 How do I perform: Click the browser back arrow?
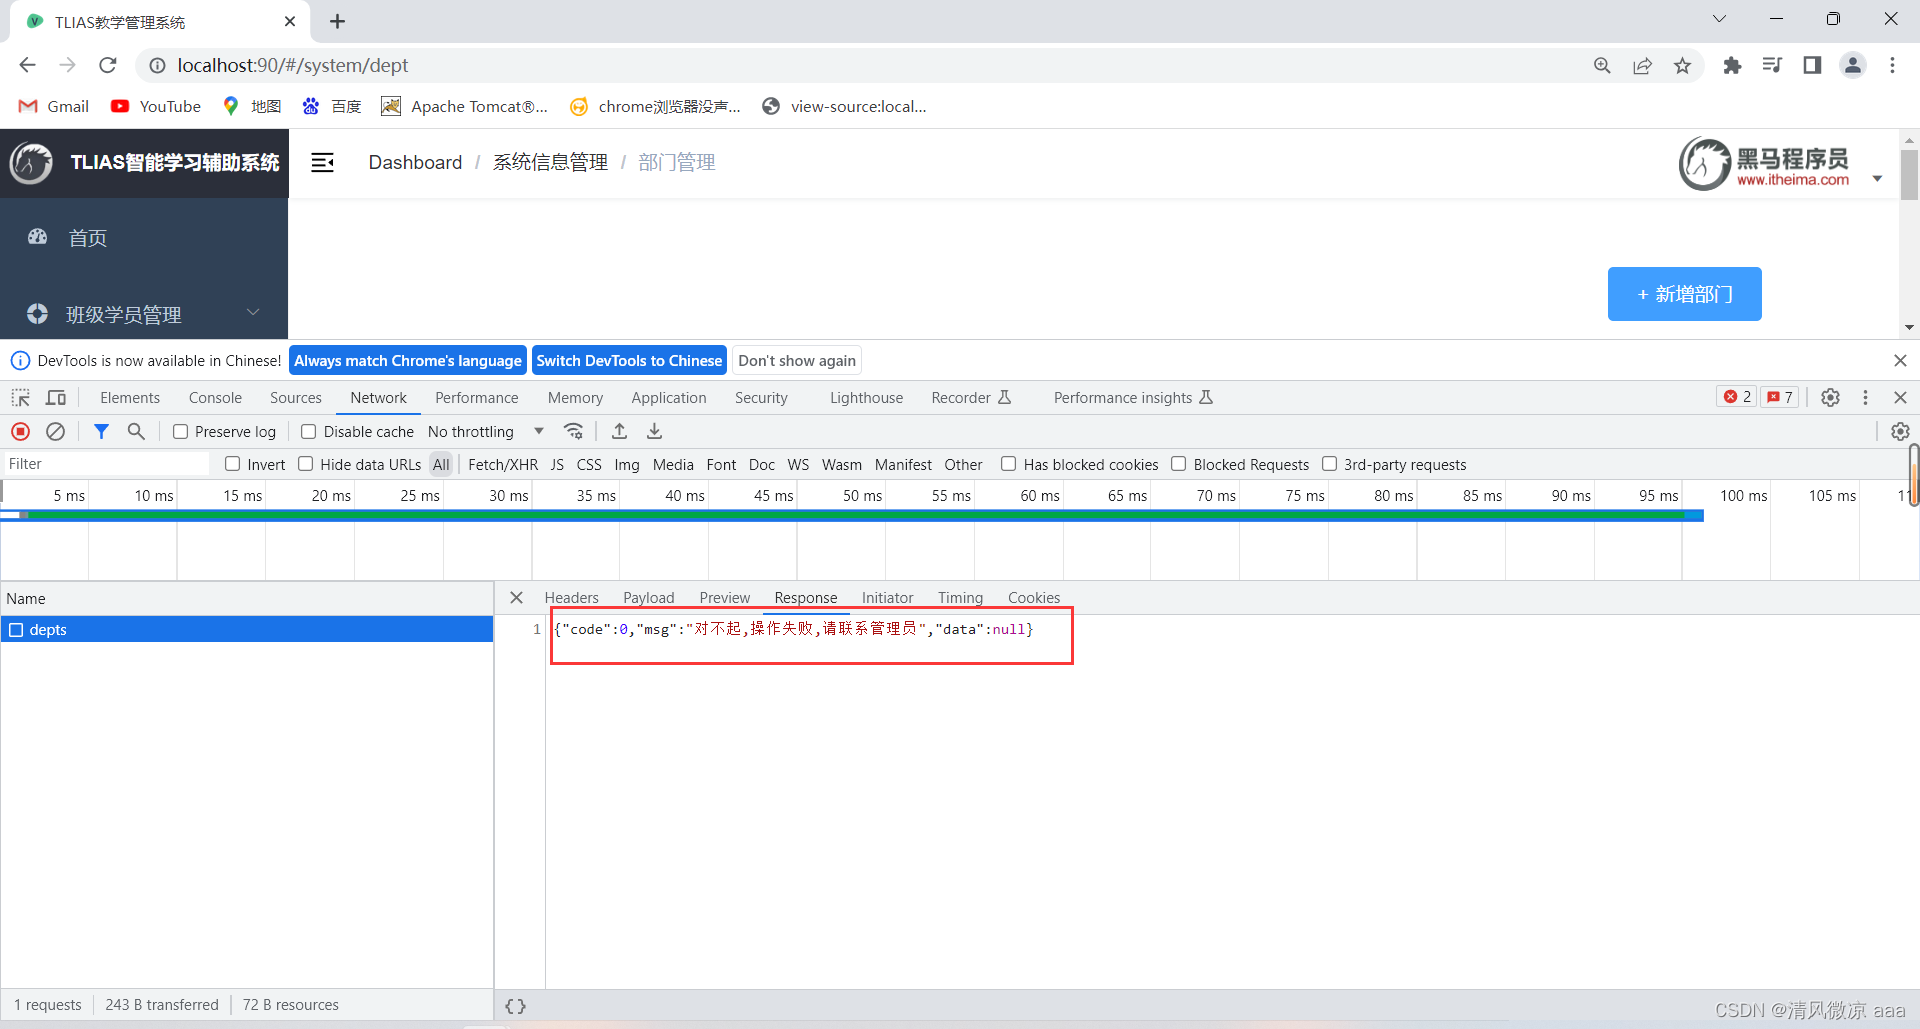point(27,65)
